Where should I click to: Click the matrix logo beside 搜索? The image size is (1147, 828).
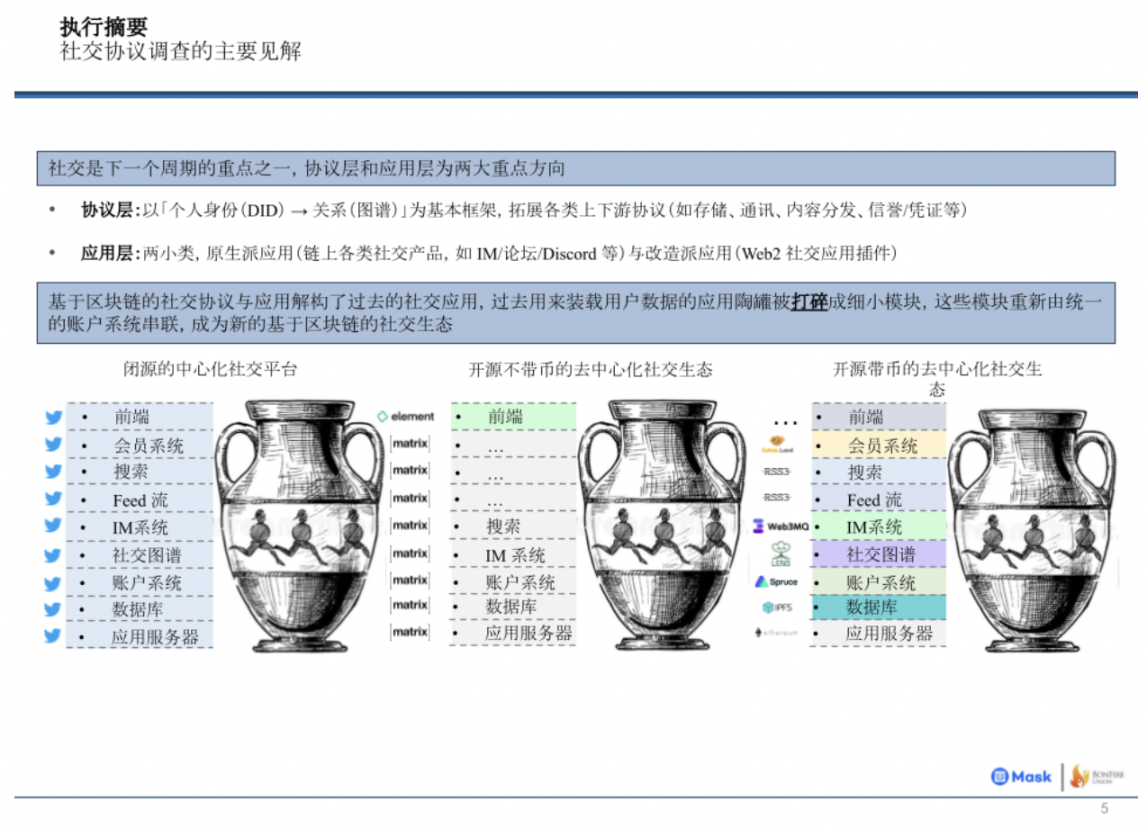click(410, 525)
